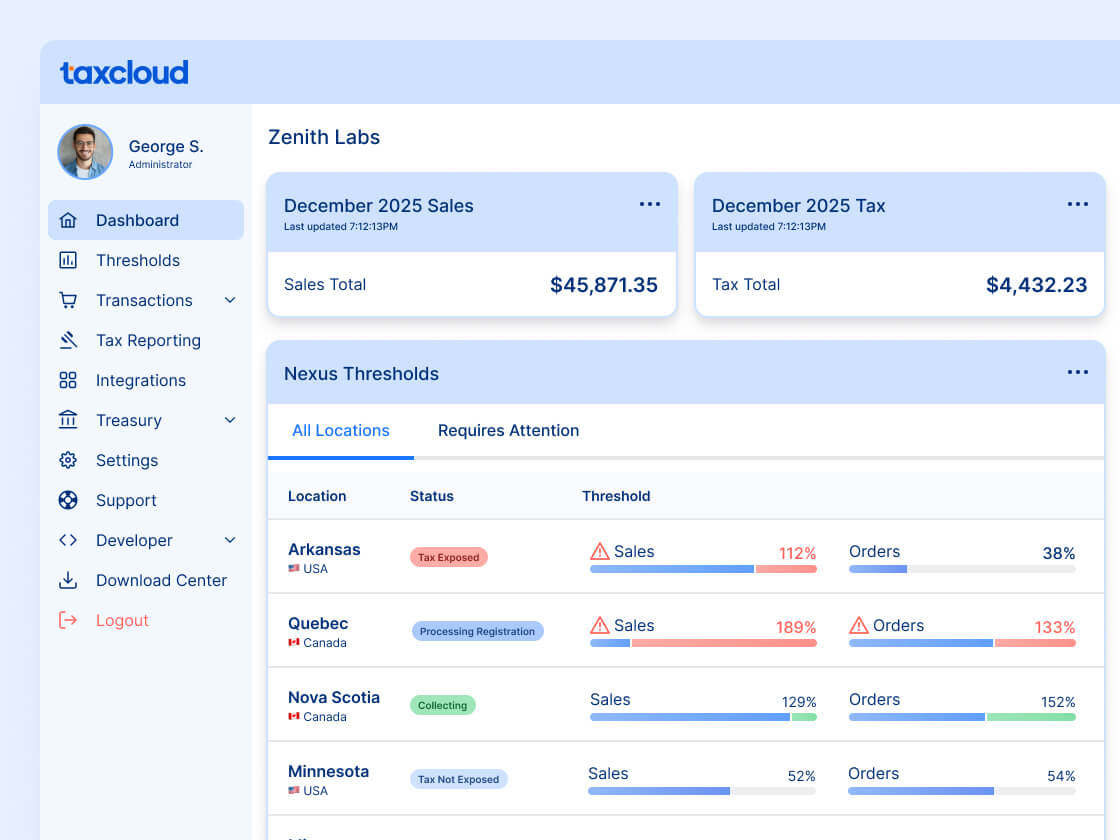1120x840 pixels.
Task: Switch to the Requires Attention tab
Action: tap(508, 431)
